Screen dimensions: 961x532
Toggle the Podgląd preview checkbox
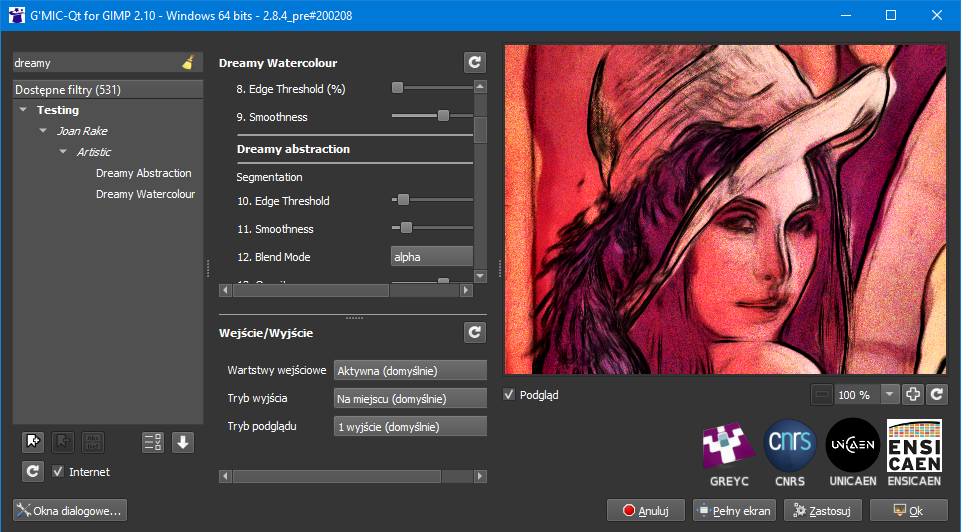pos(509,395)
